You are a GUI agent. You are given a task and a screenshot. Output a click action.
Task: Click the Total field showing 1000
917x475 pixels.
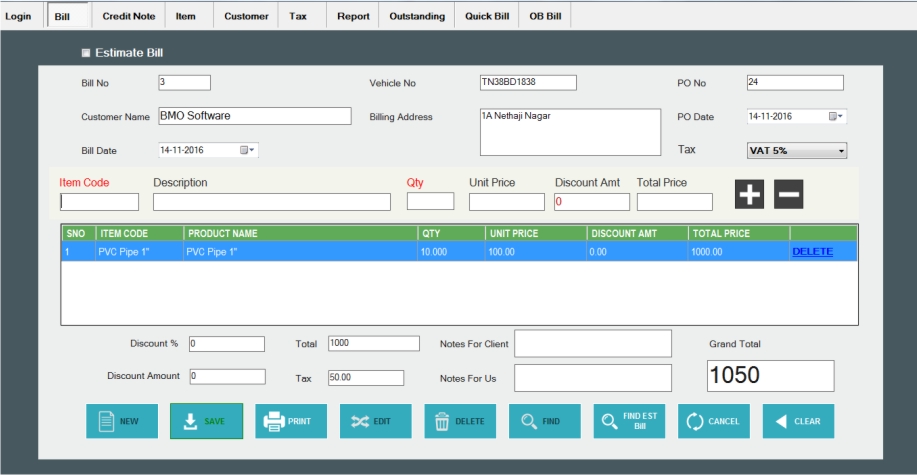pyautogui.click(x=374, y=343)
